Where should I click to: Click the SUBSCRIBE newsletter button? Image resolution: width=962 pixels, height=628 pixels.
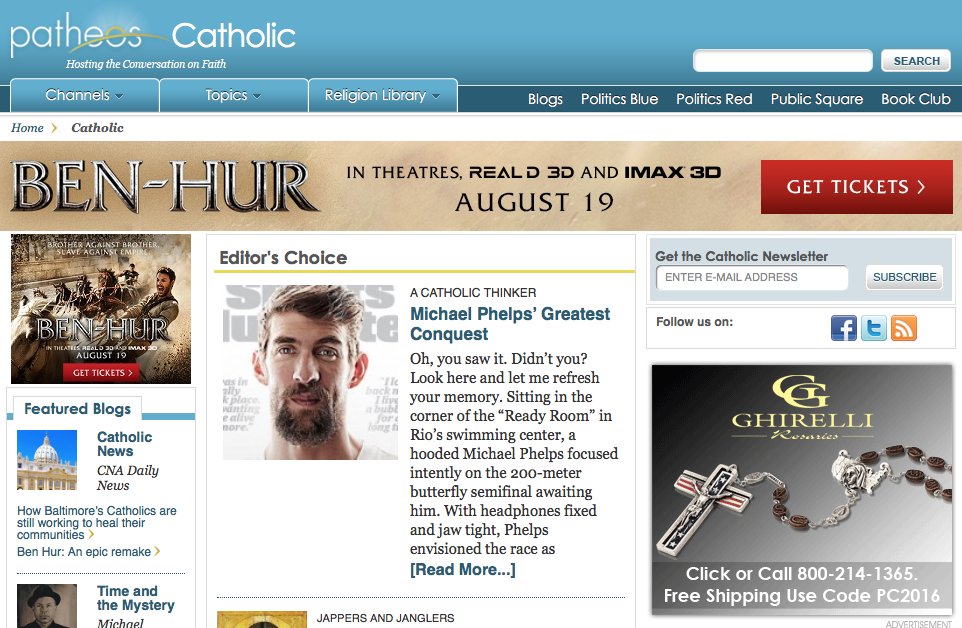904,277
